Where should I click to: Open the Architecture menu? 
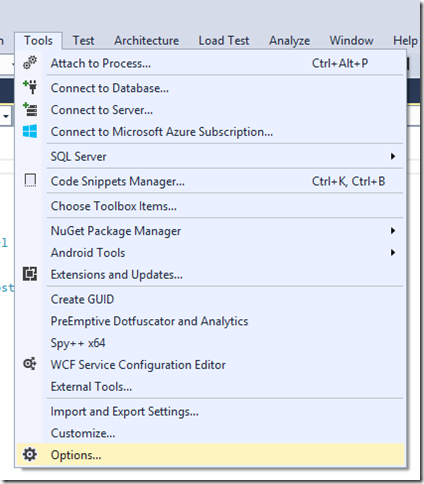[147, 41]
